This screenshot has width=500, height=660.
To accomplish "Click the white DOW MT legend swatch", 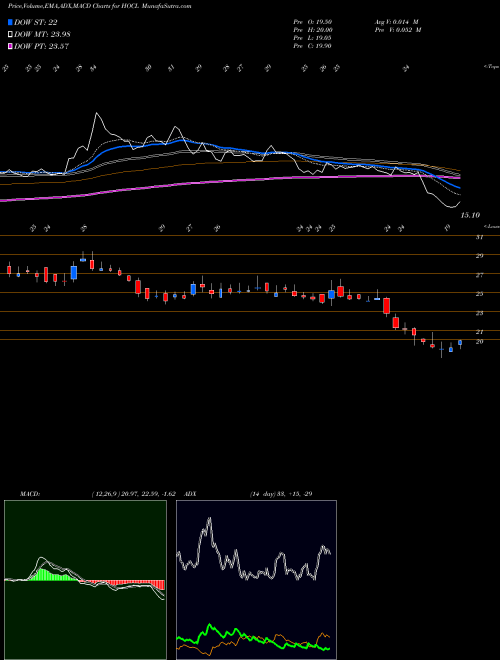I will pyautogui.click(x=10, y=35).
